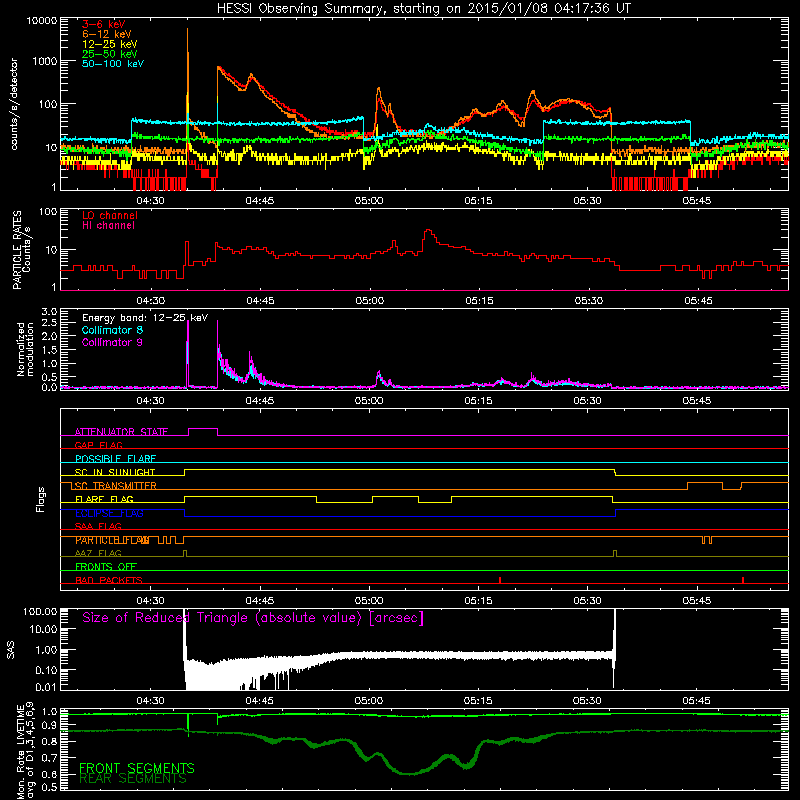Screen dimensions: 800x800
Task: Click the FRONTS OFF flag label
Action: [x=106, y=567]
